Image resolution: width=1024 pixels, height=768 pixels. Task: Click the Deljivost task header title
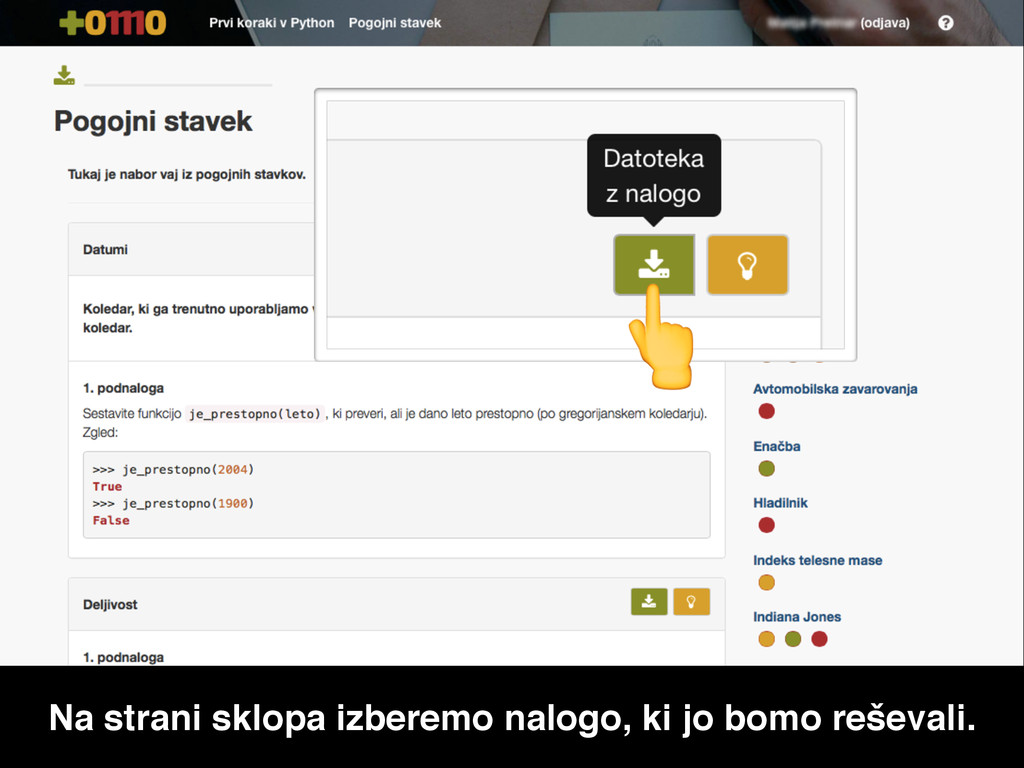(x=110, y=605)
